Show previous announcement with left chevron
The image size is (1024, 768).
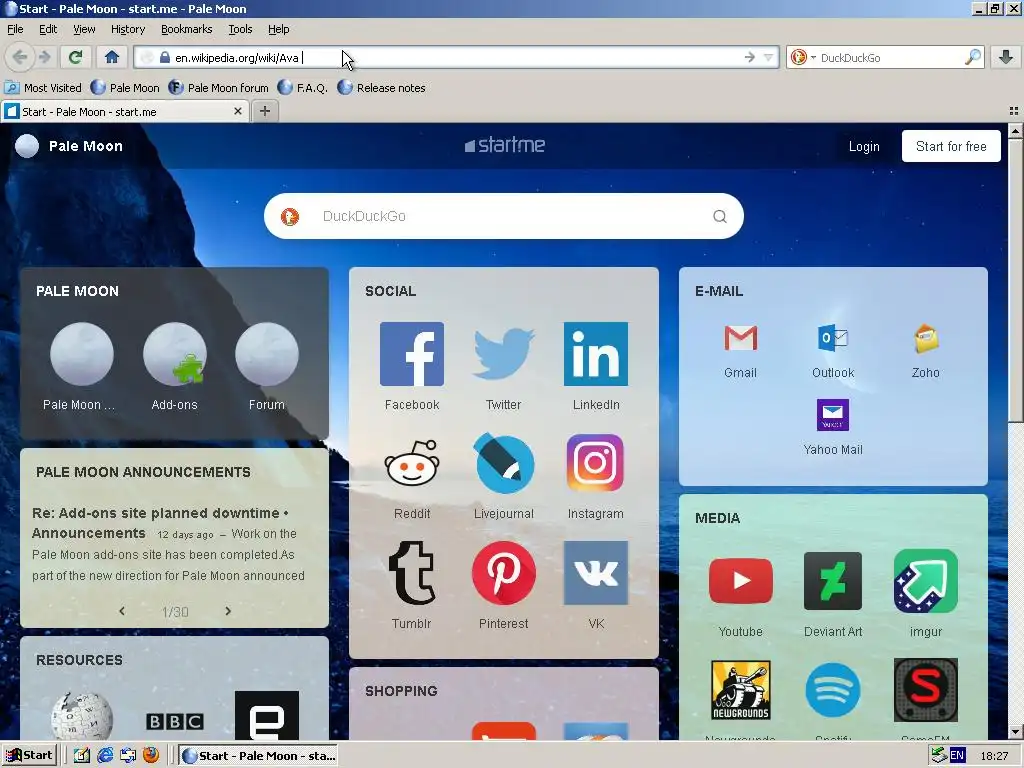[122, 611]
